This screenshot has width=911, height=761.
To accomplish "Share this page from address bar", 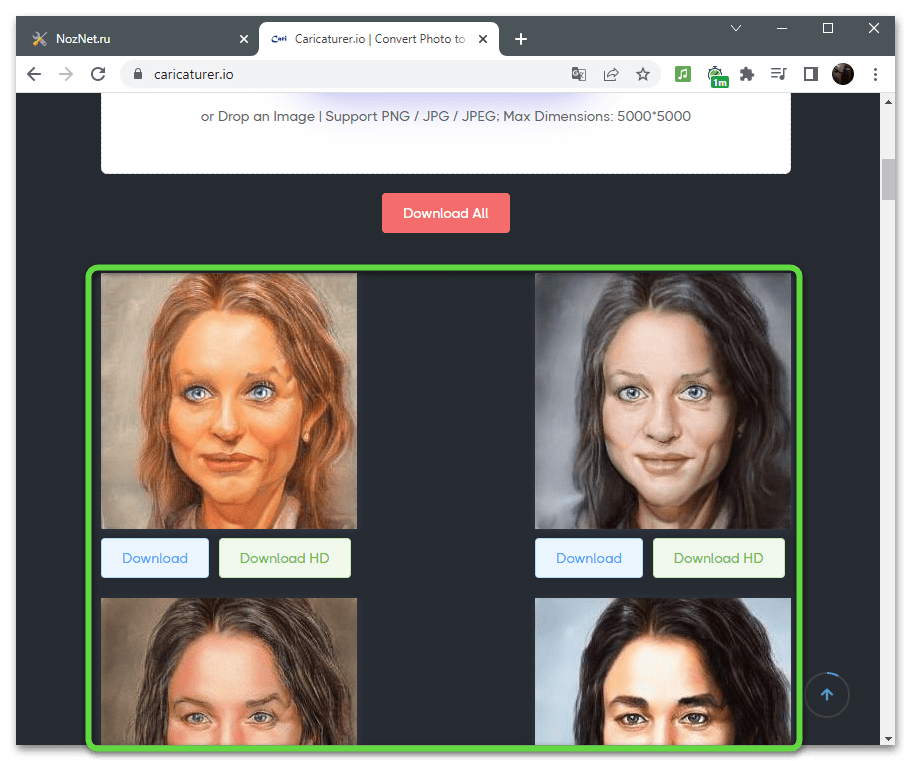I will tap(611, 74).
